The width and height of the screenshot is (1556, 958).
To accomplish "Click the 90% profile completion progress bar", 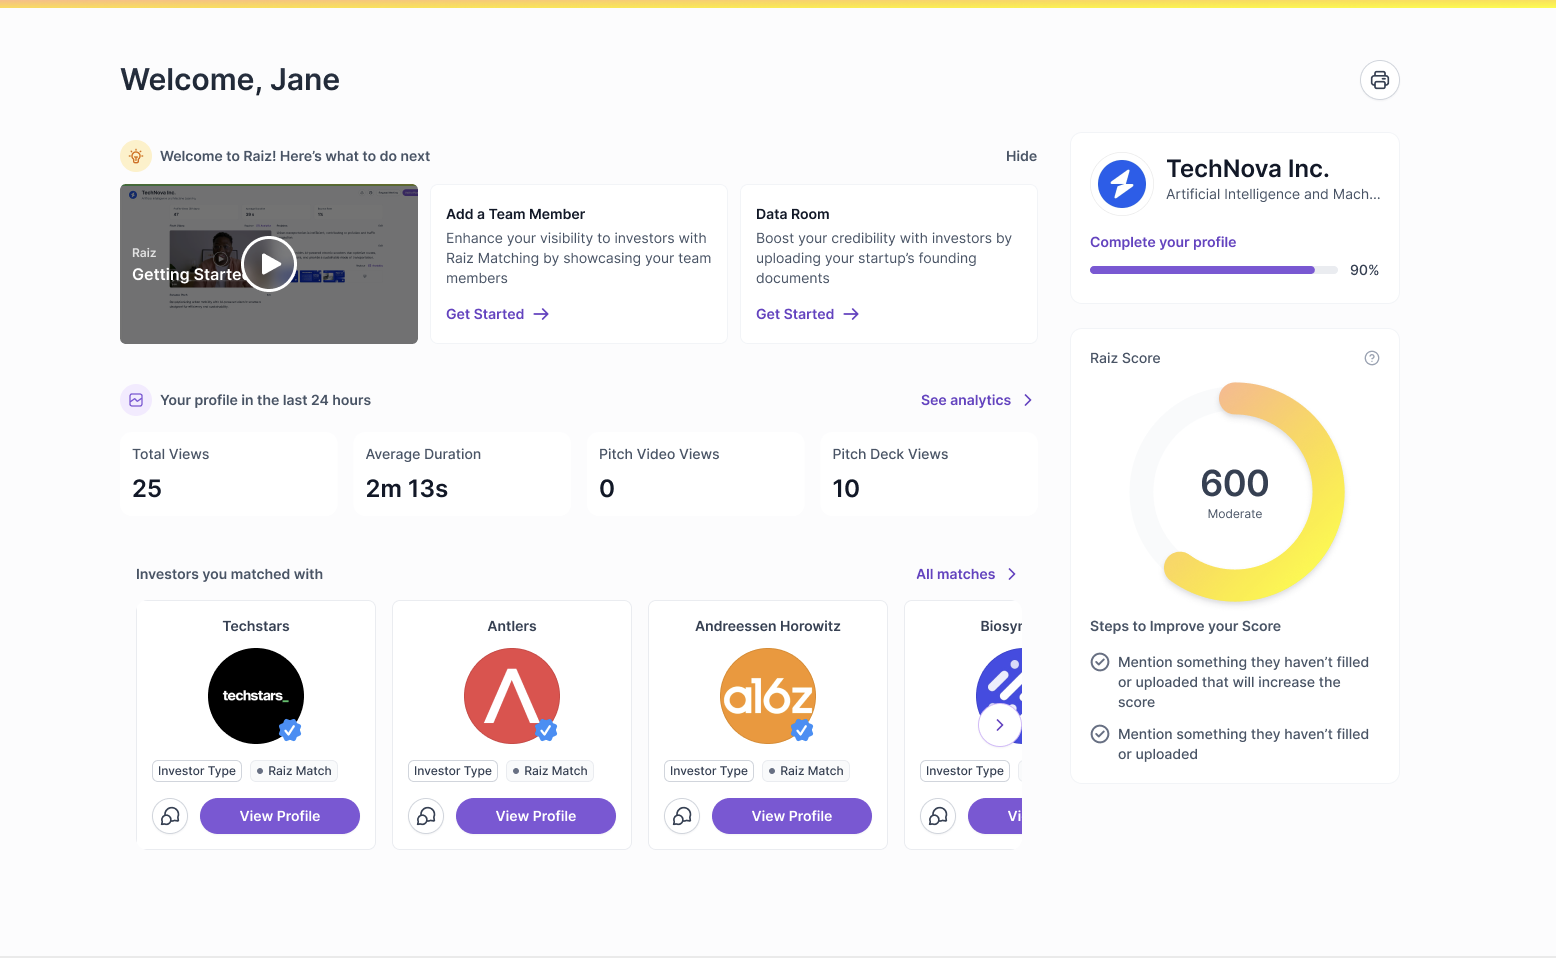I will (1214, 270).
